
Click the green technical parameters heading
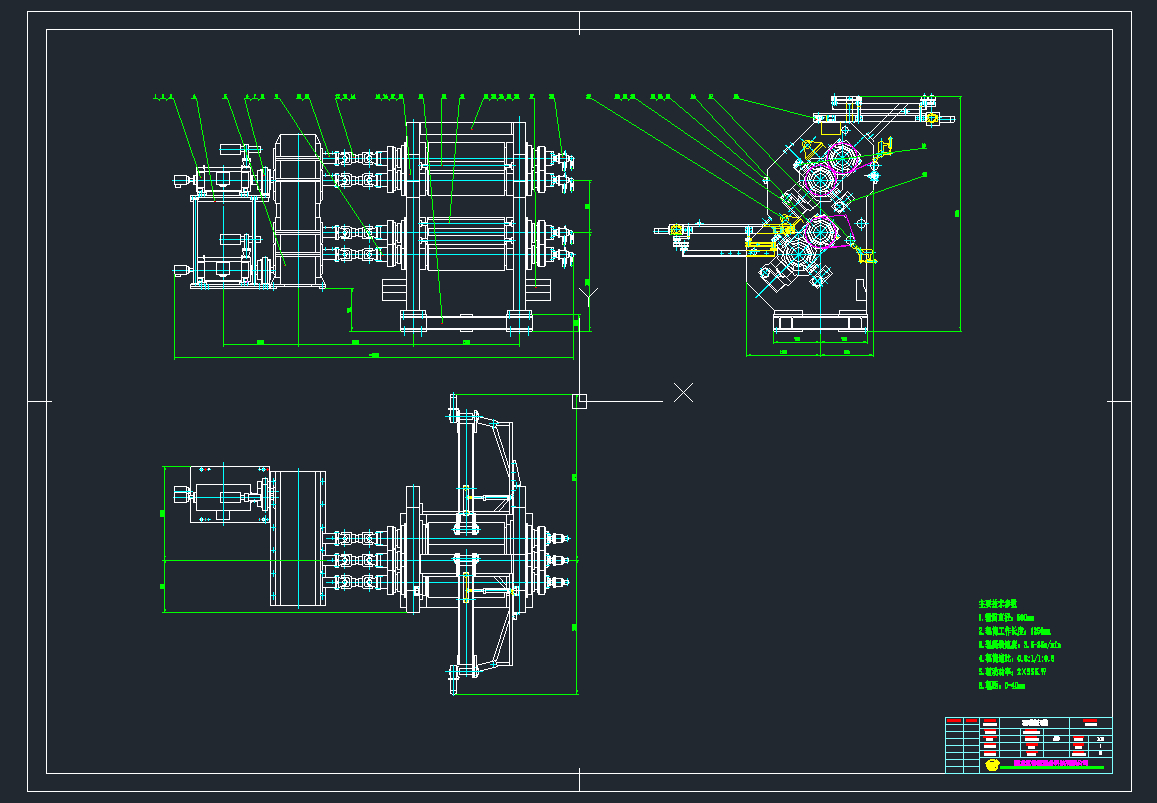coord(996,604)
